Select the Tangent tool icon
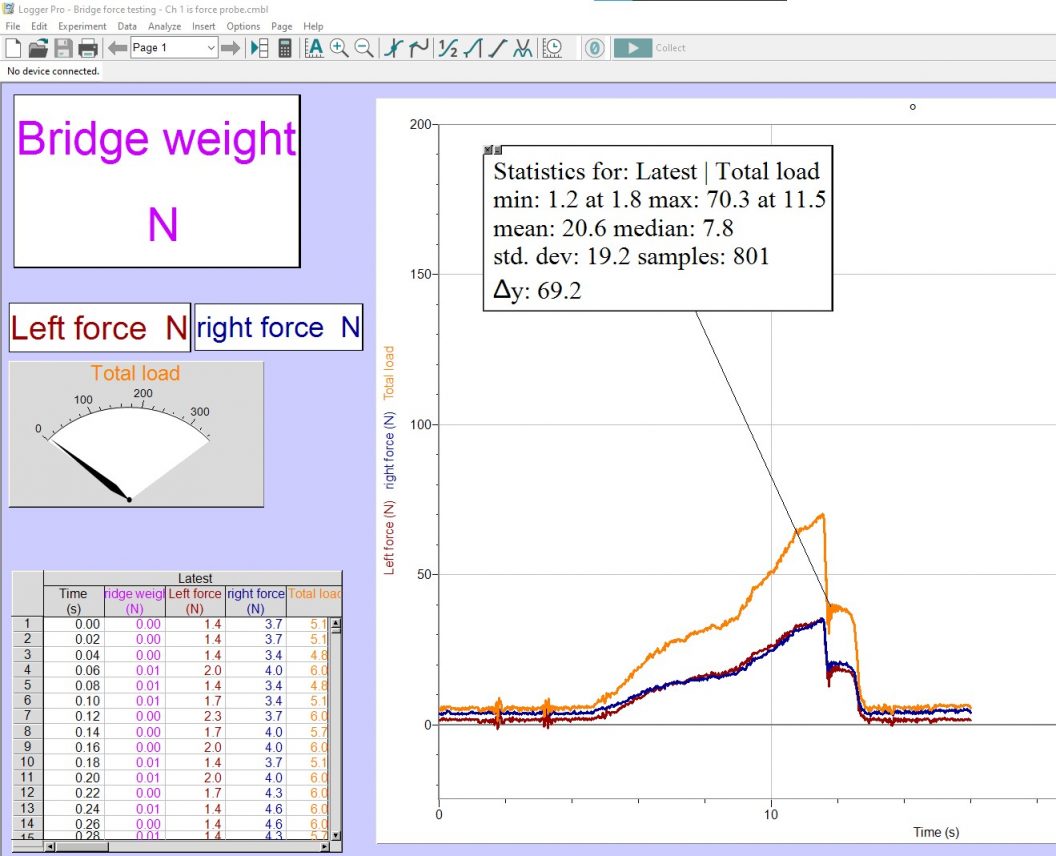 pyautogui.click(x=416, y=48)
